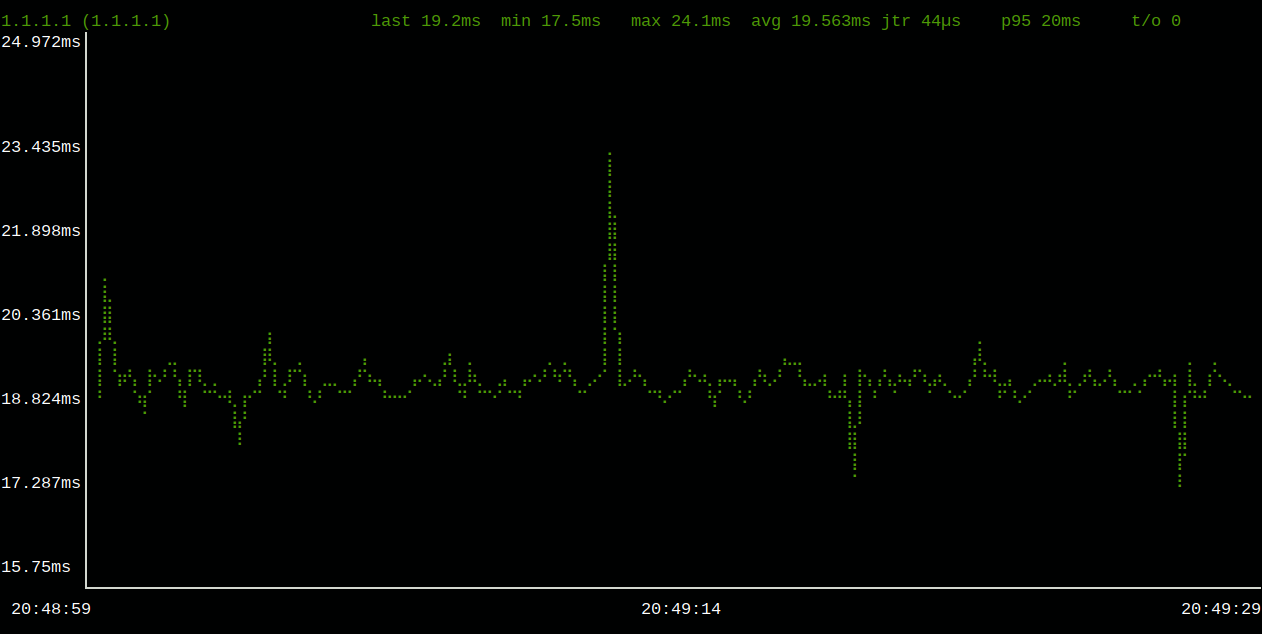
Task: Click the 20:48:59 time axis label
Action: coord(51,609)
